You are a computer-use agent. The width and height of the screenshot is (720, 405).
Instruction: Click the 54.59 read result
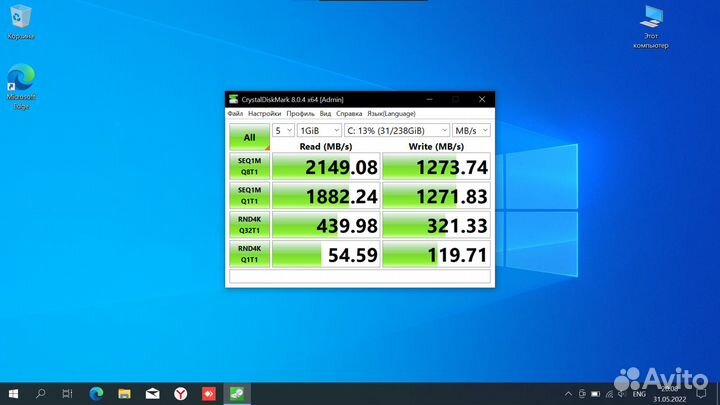[326, 254]
